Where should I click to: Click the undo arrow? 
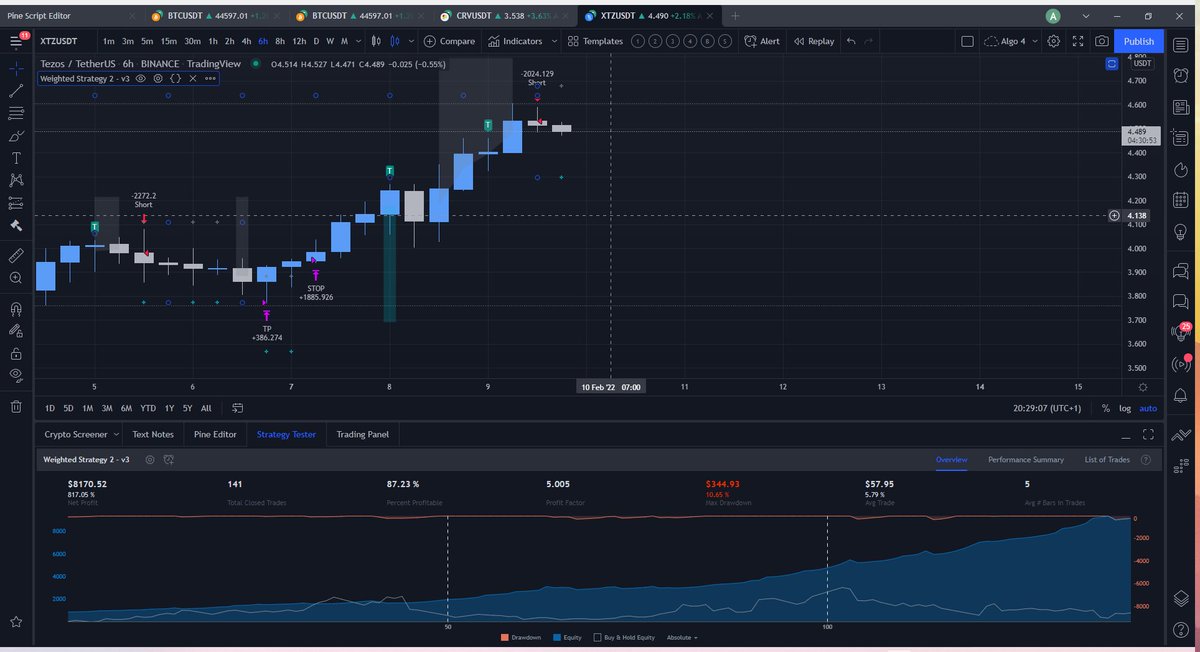coord(851,41)
